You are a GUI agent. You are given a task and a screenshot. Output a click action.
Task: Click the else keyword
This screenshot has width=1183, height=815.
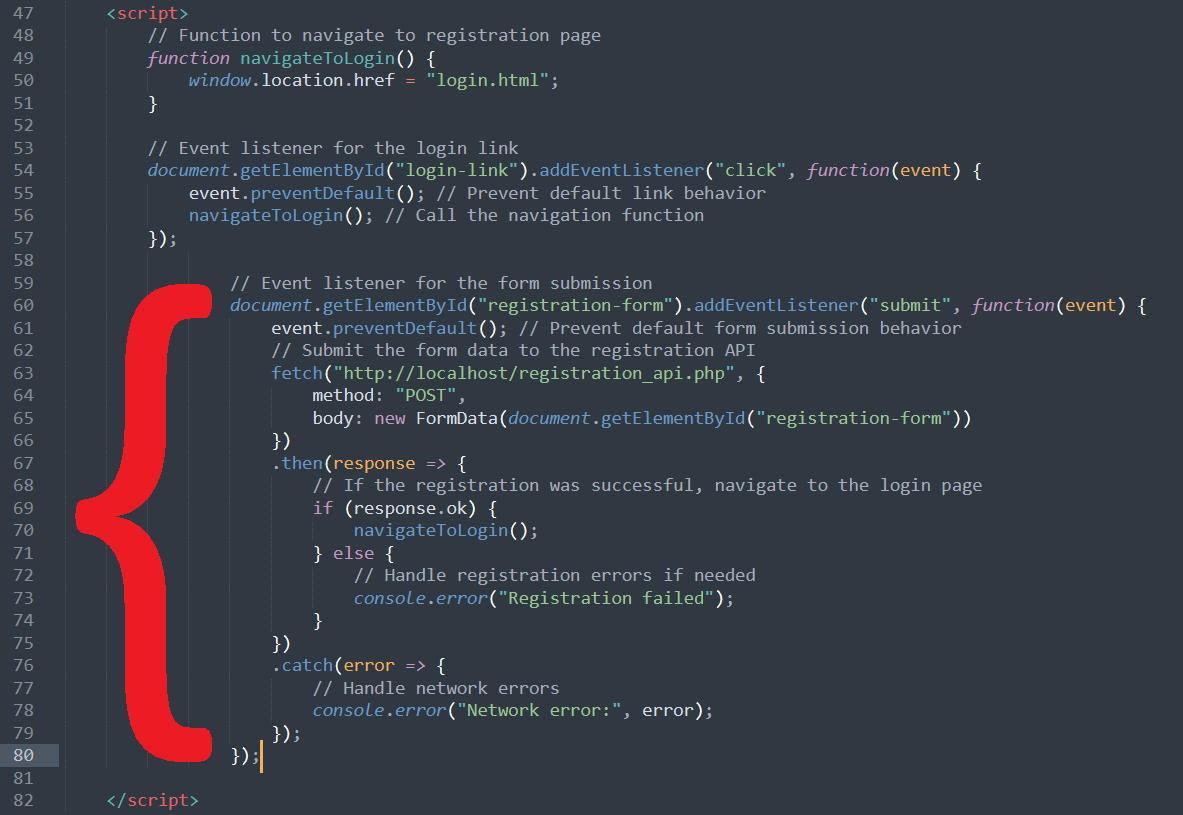coord(354,553)
